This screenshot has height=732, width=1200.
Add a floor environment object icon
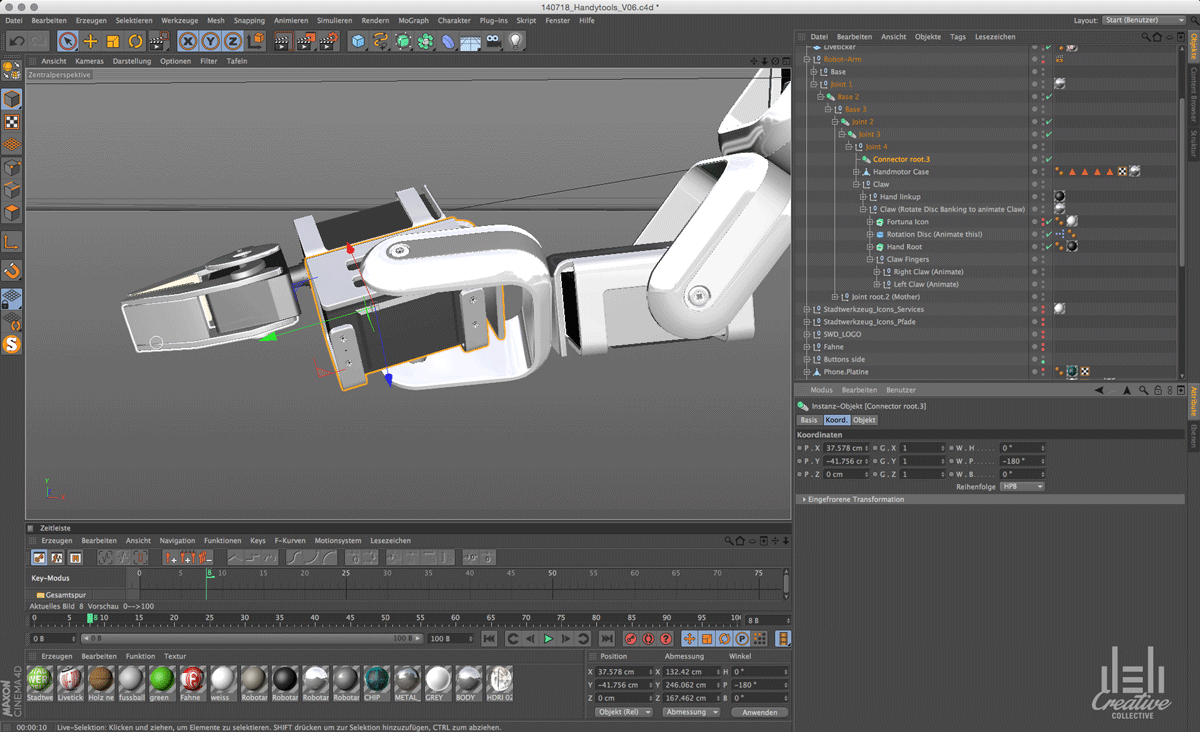470,41
